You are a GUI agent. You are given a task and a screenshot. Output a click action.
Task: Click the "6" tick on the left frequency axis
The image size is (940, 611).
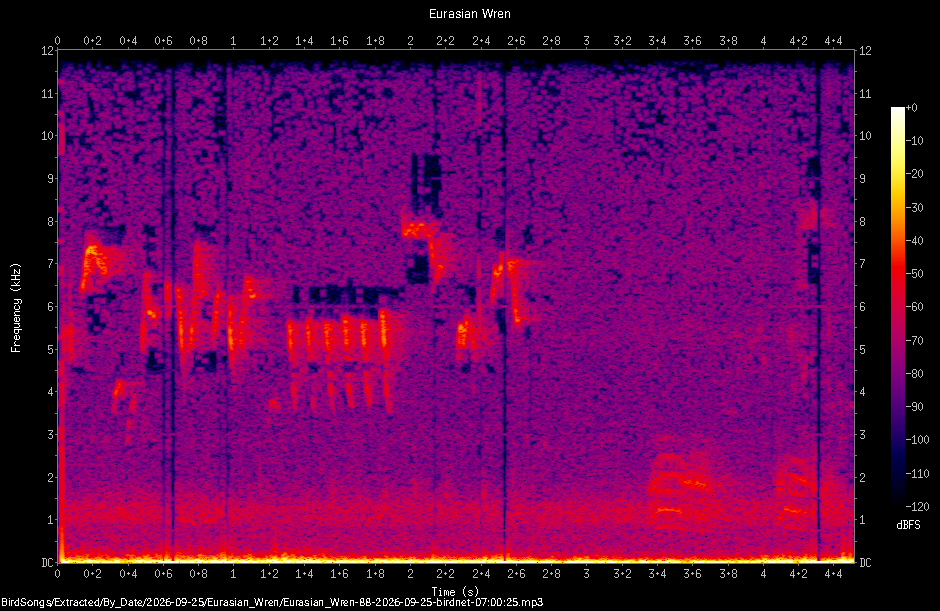coord(50,306)
